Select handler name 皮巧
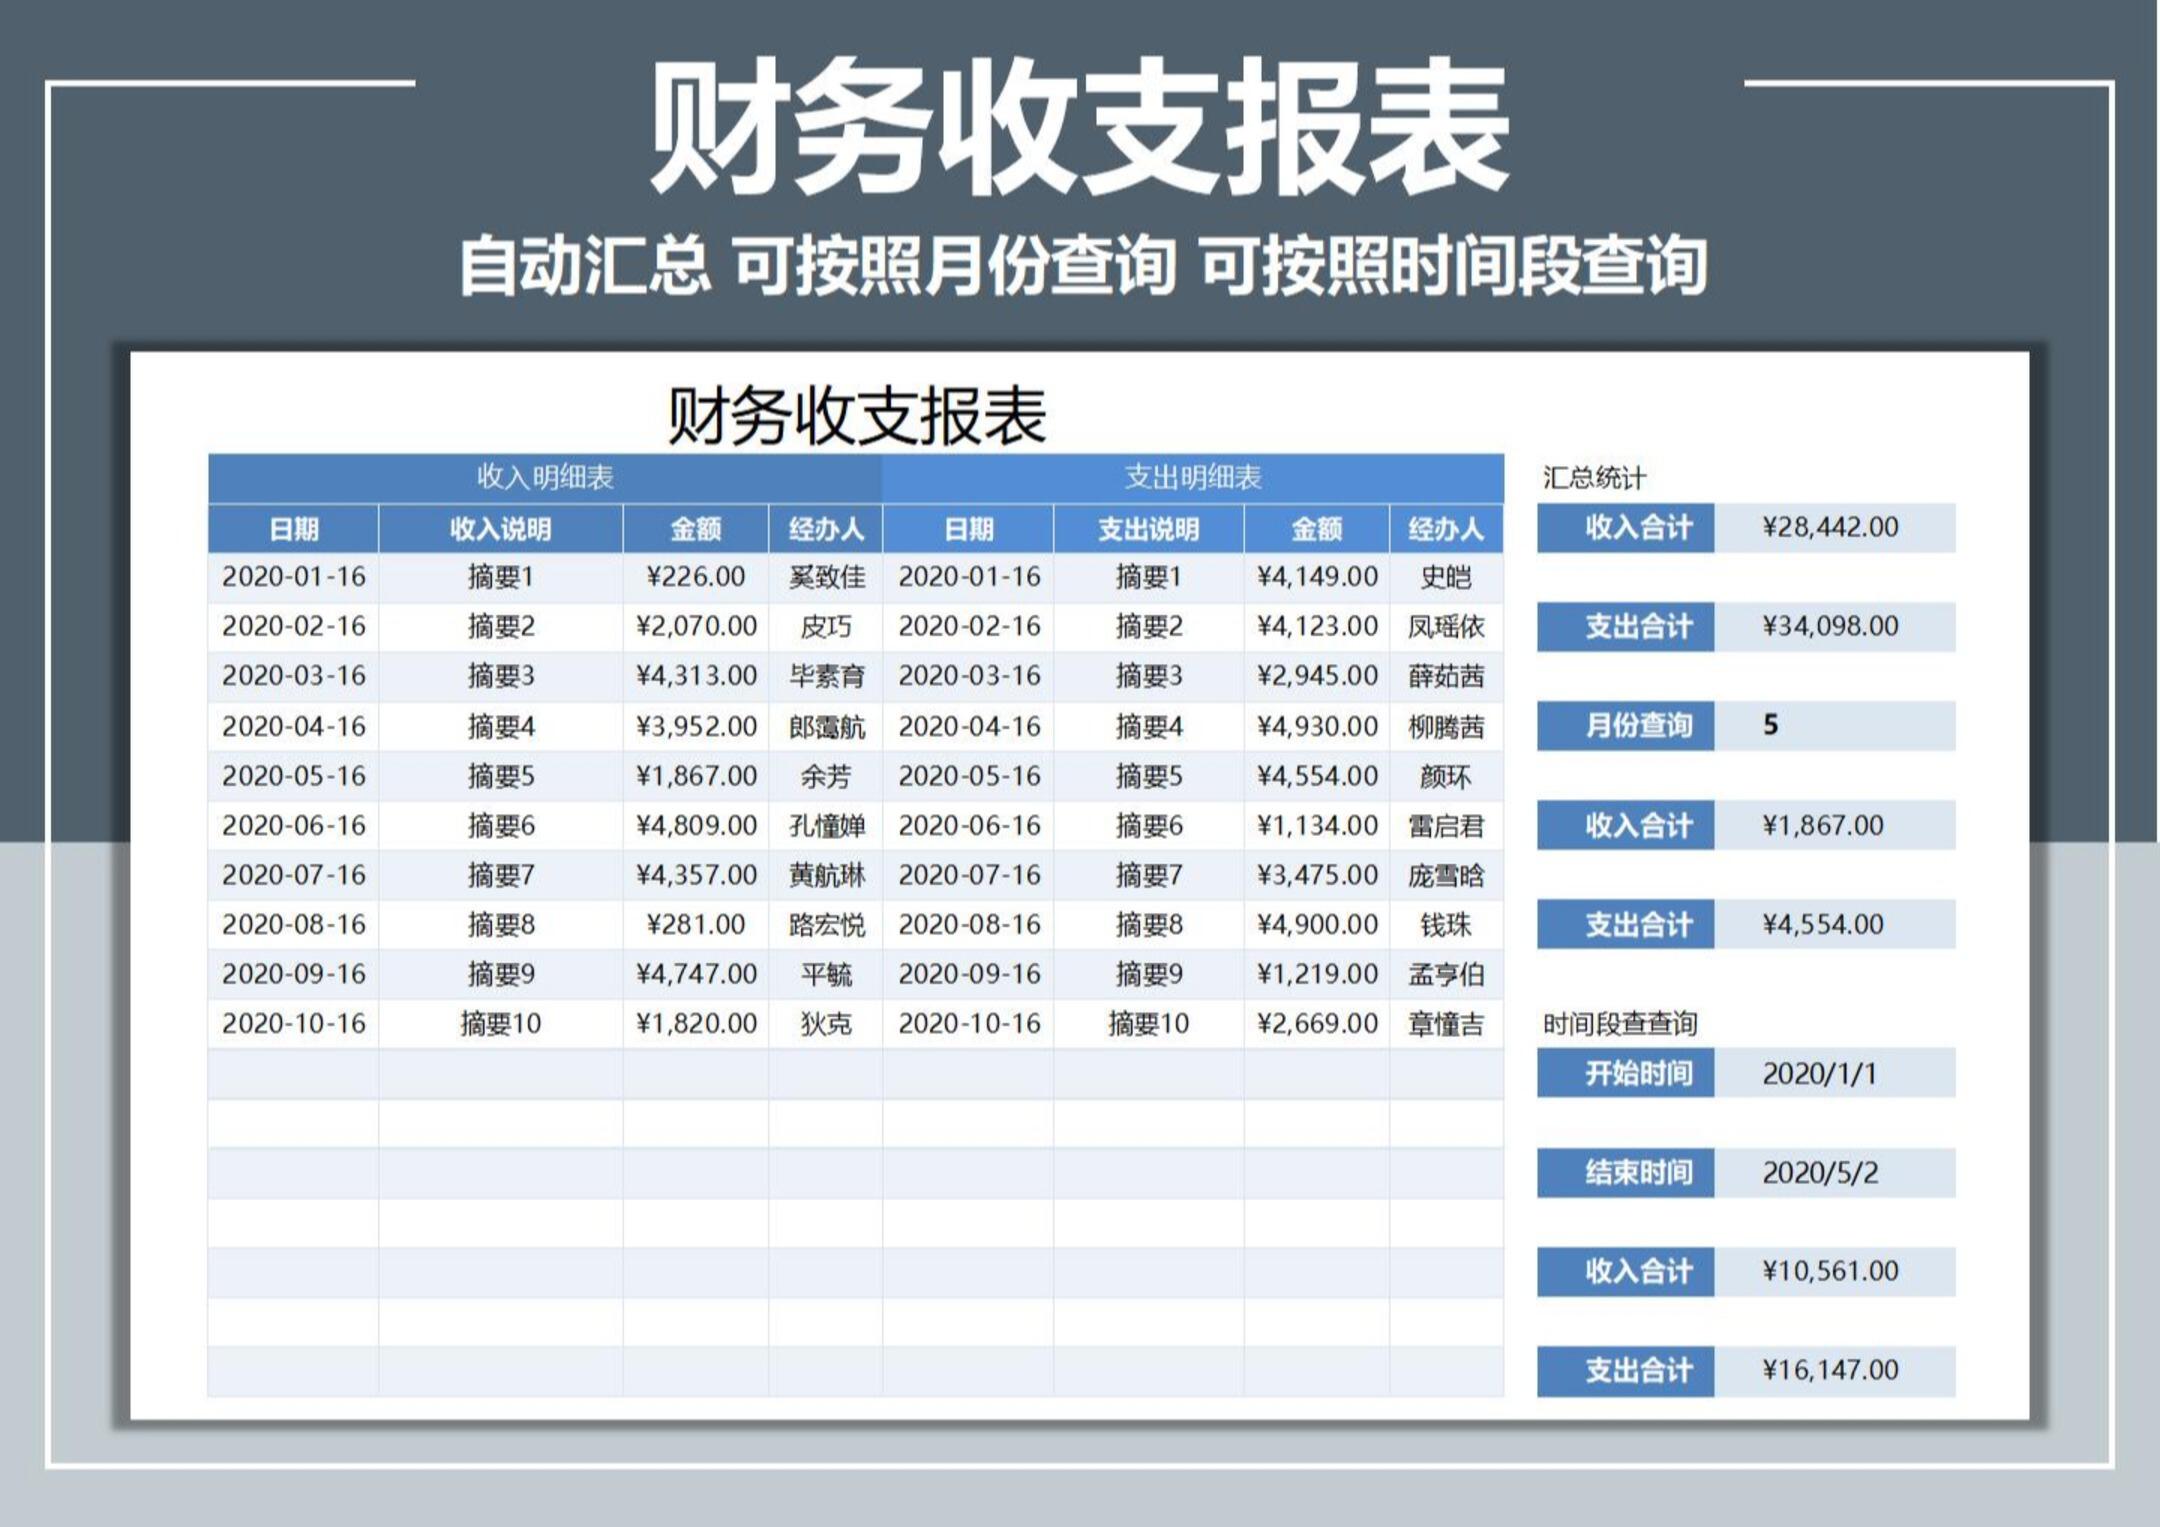The image size is (2160, 1527). click(x=826, y=626)
